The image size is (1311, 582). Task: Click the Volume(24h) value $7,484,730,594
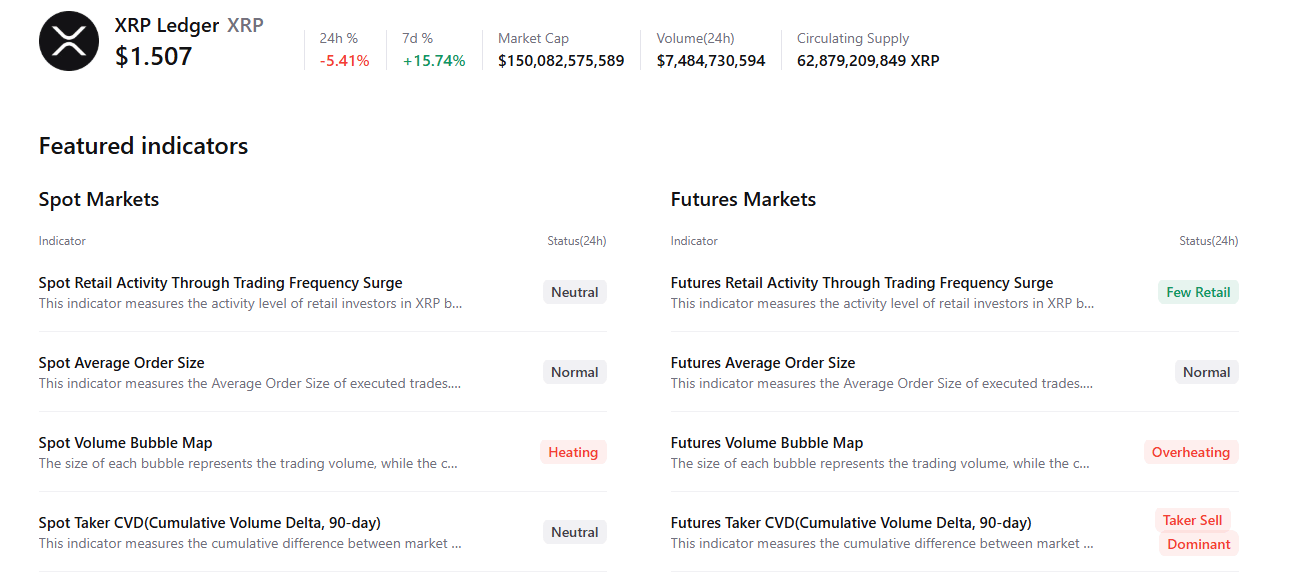711,61
